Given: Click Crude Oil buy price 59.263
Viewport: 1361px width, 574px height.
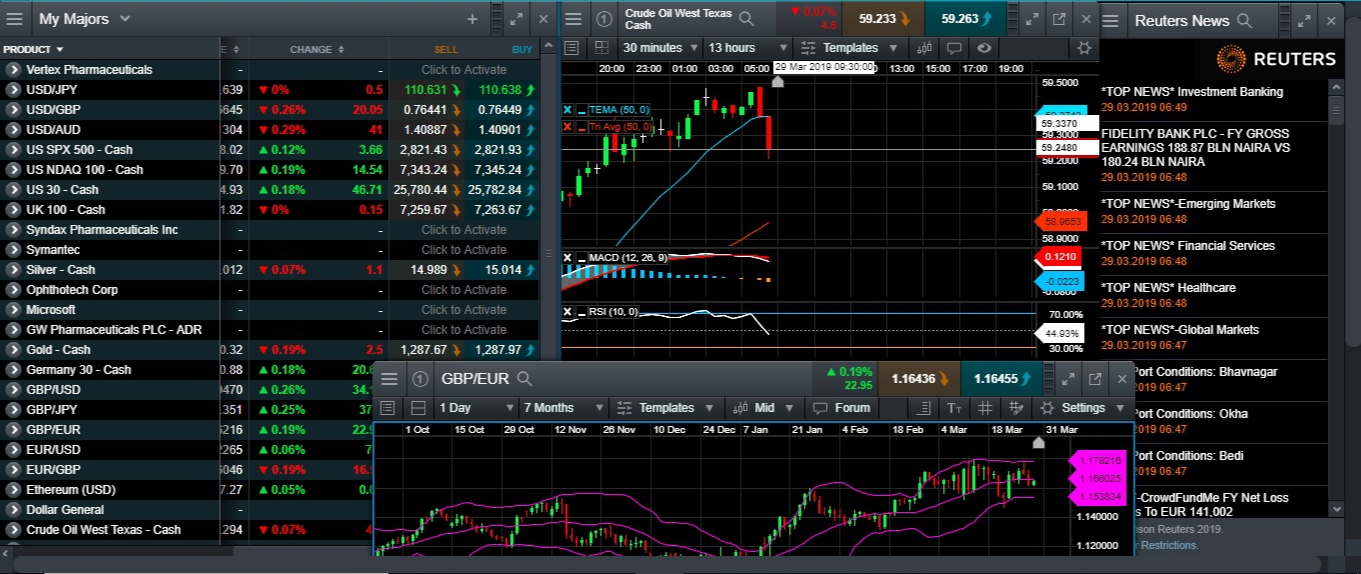Looking at the screenshot, I should point(966,18).
